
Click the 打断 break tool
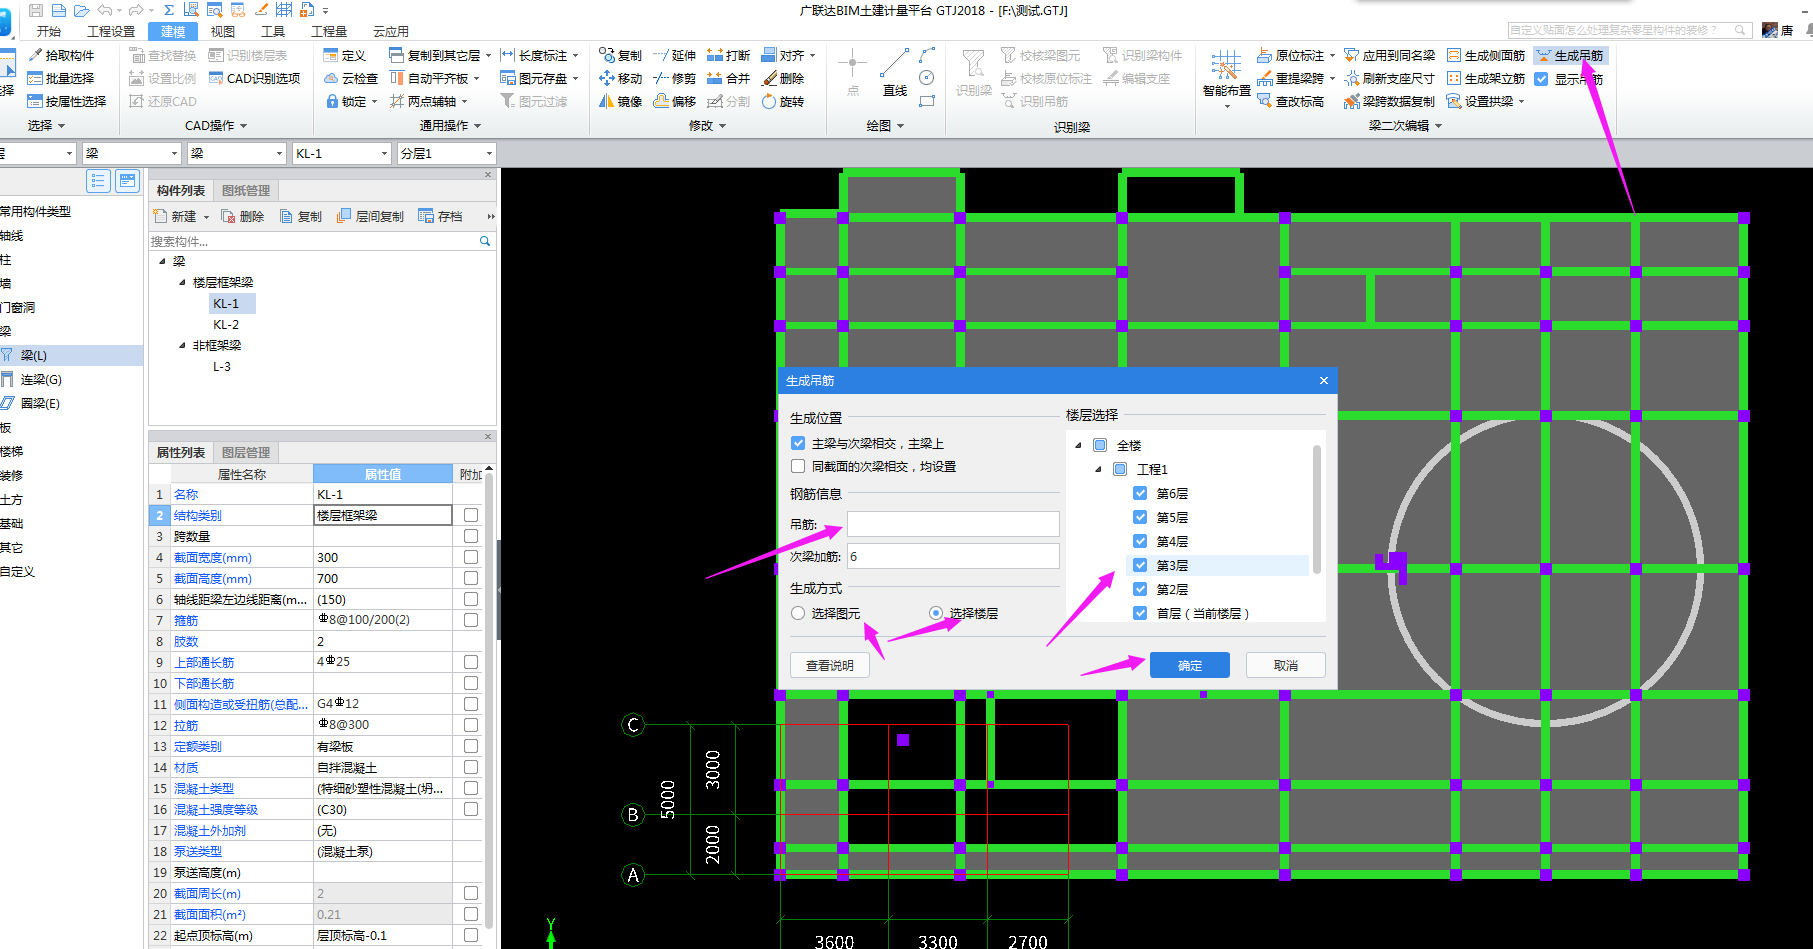click(729, 55)
